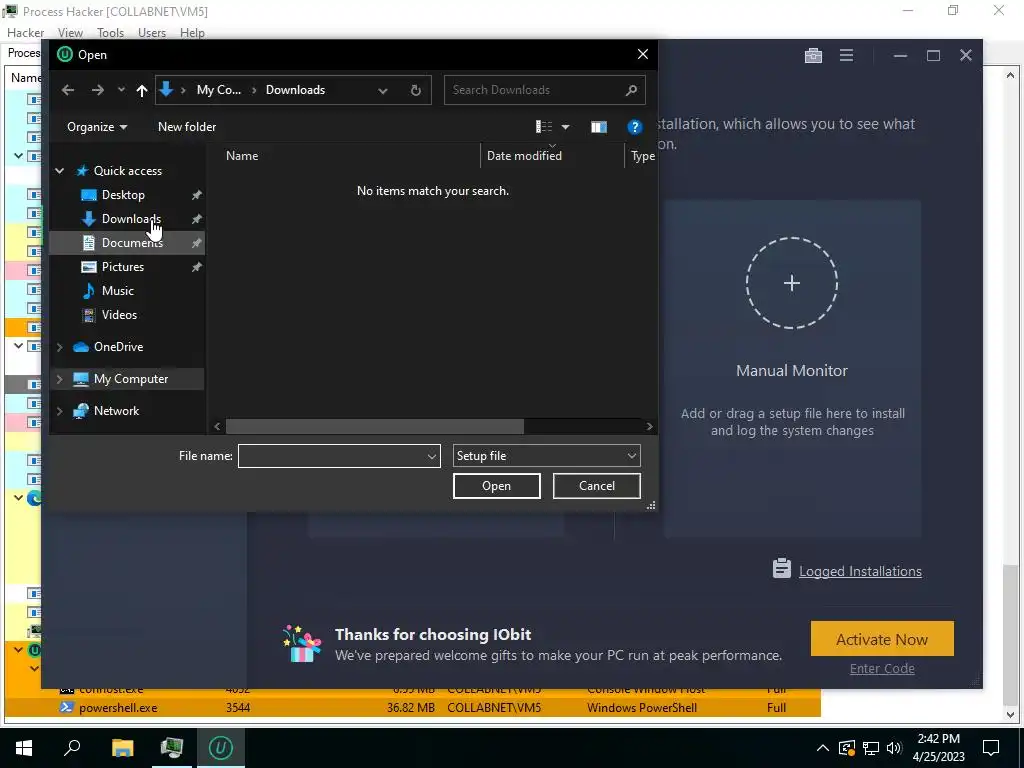Go up one folder level
Screen dimensions: 1024x768
[x=142, y=90]
